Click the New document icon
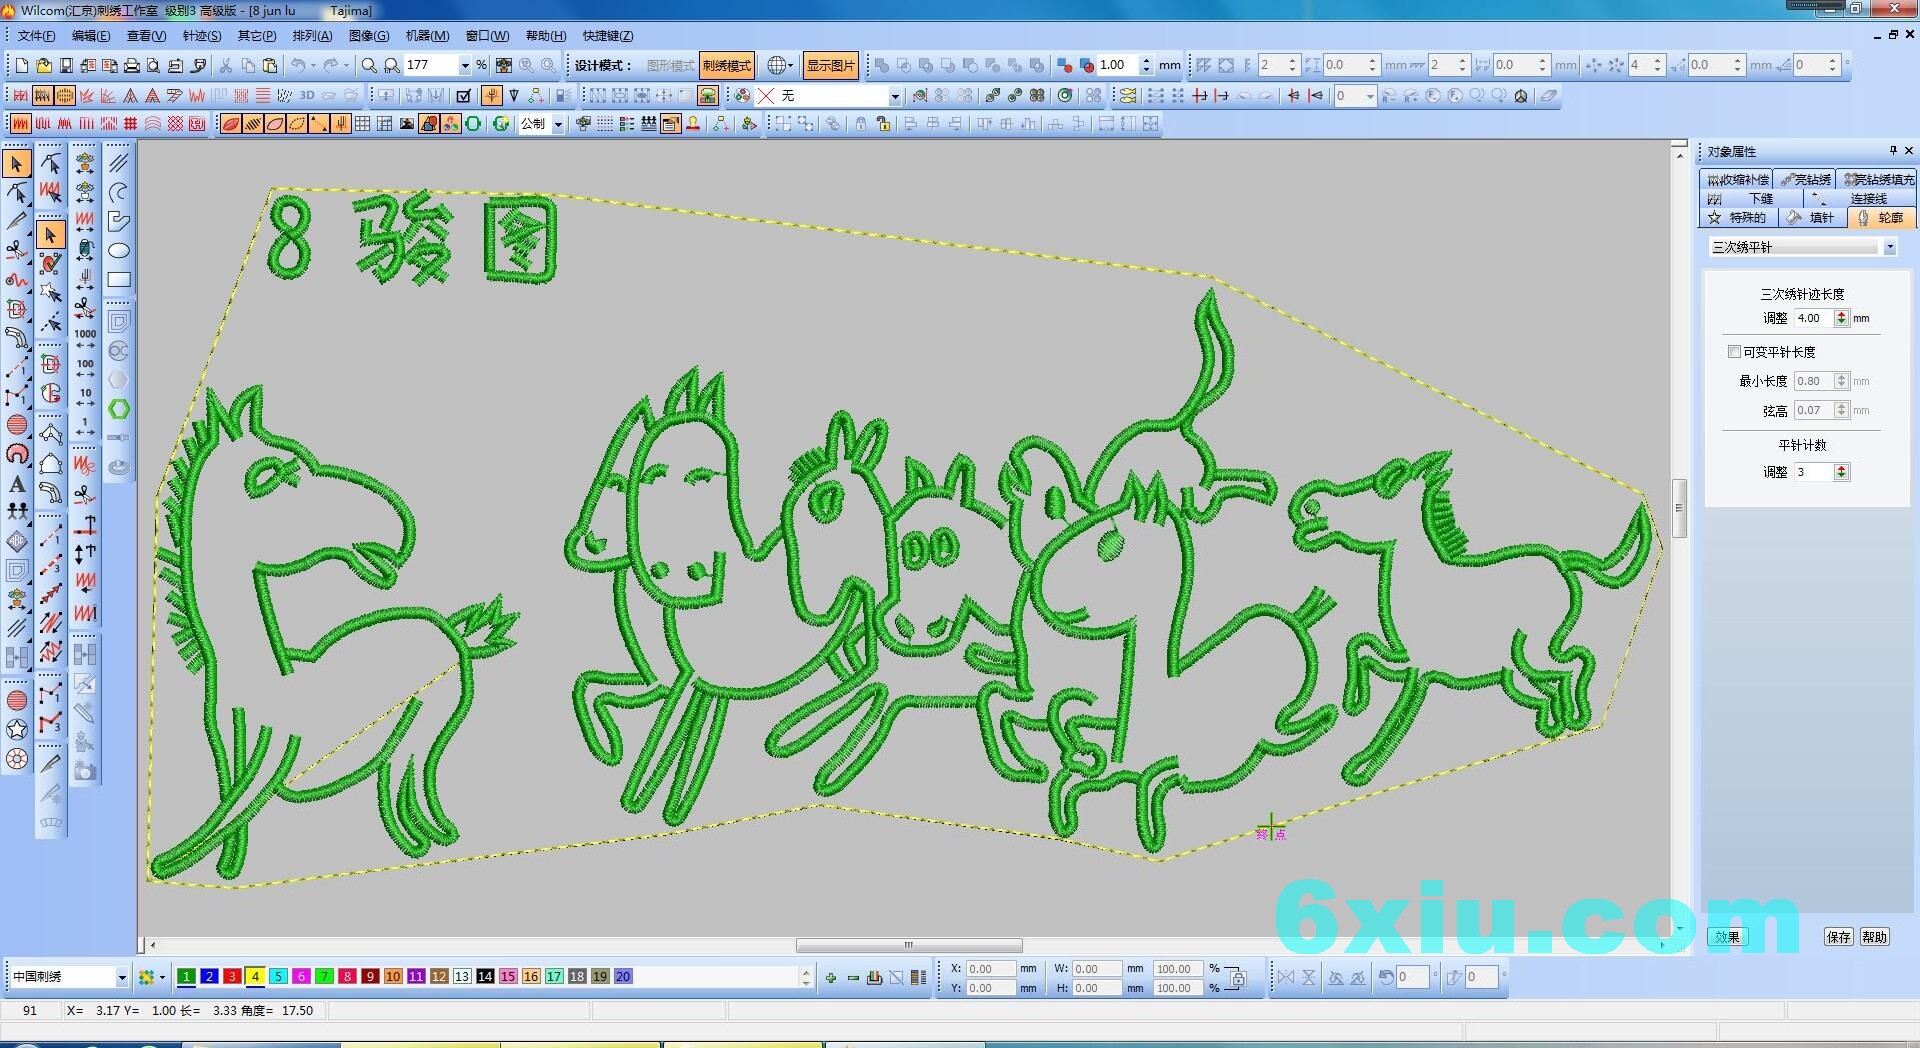The image size is (1920, 1048). [21, 66]
